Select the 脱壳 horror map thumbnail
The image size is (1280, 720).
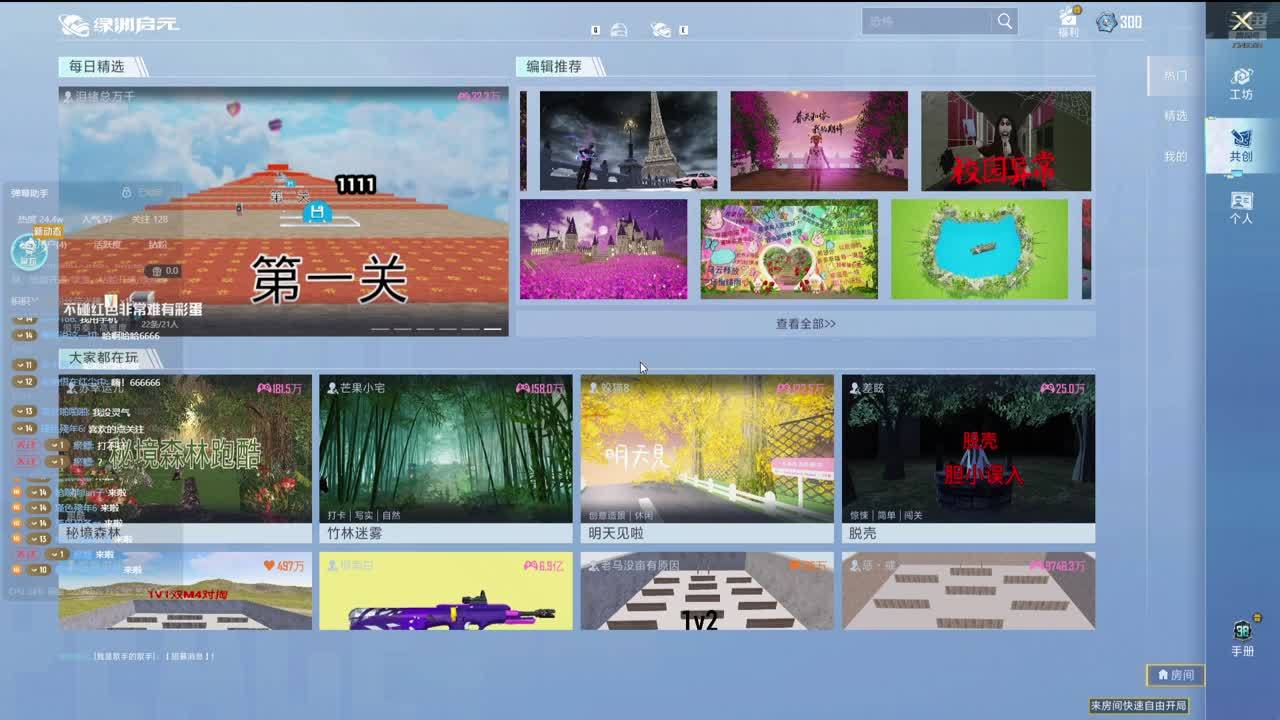[x=967, y=449]
